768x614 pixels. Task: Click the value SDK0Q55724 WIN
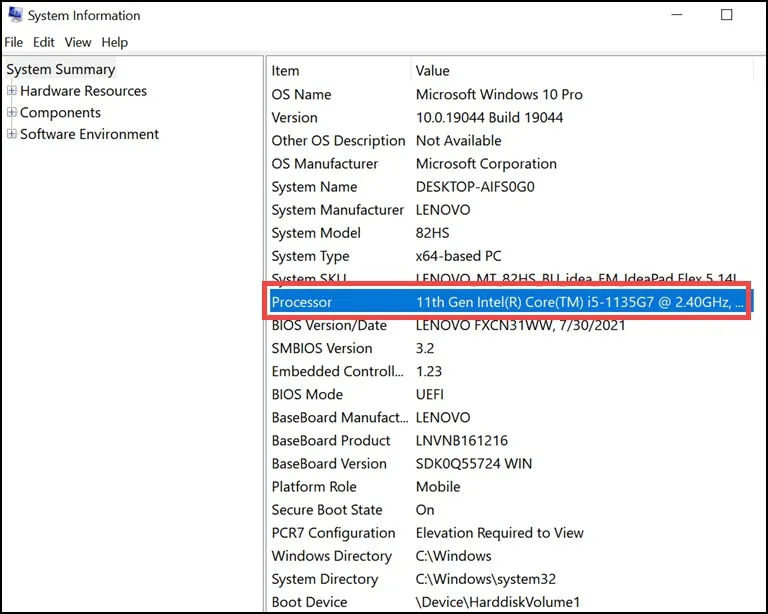point(474,463)
